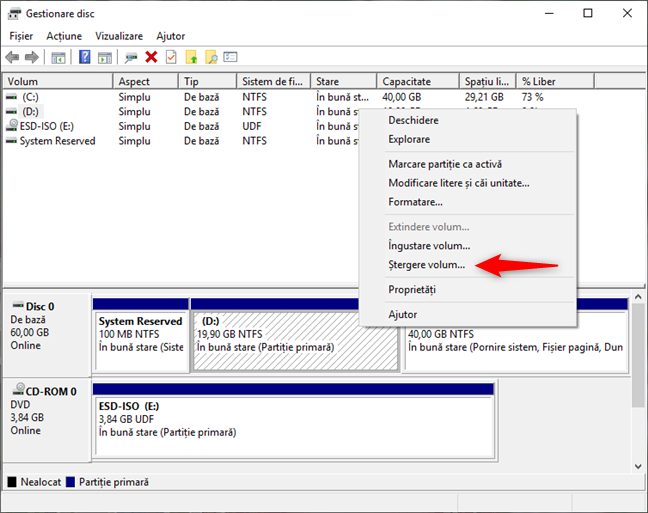Click the 29,21 GB free space cell
Image resolution: width=648 pixels, height=513 pixels.
point(484,97)
